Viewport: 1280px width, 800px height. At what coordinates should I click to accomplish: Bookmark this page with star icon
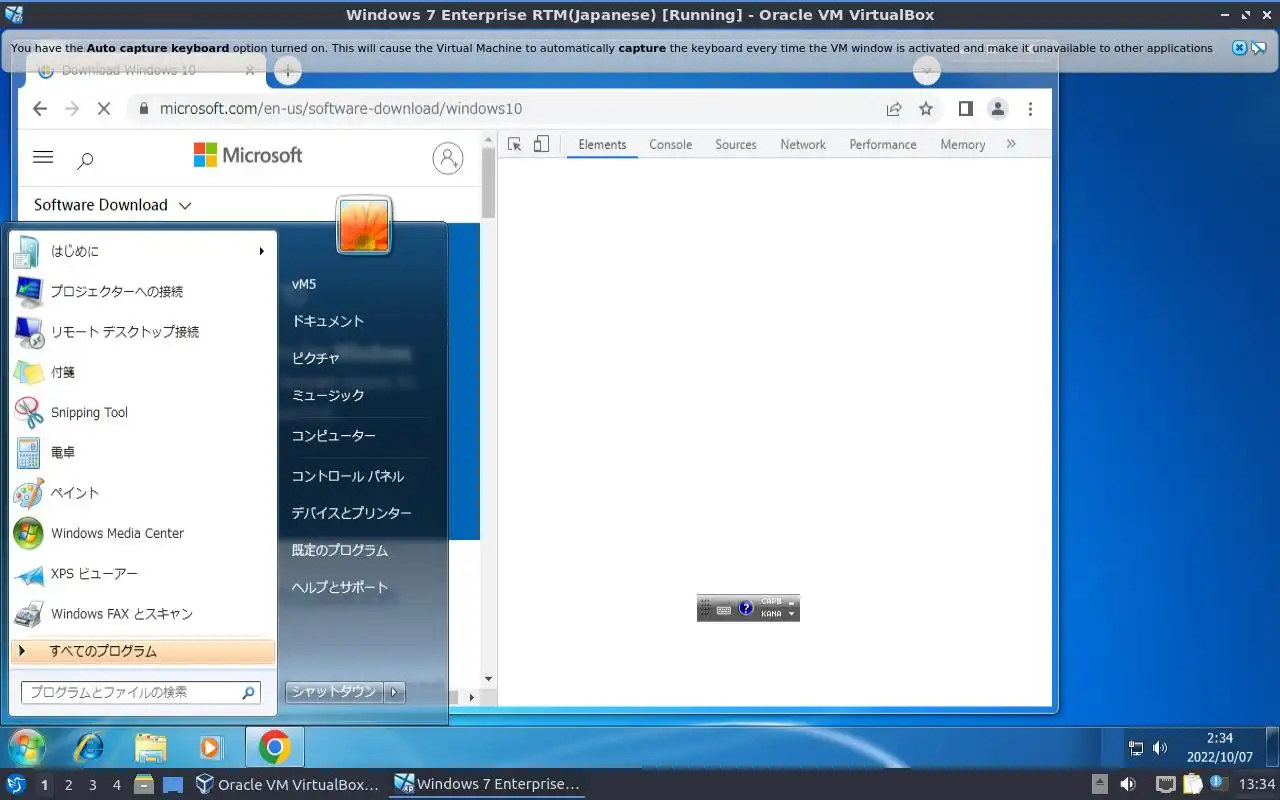tap(926, 109)
